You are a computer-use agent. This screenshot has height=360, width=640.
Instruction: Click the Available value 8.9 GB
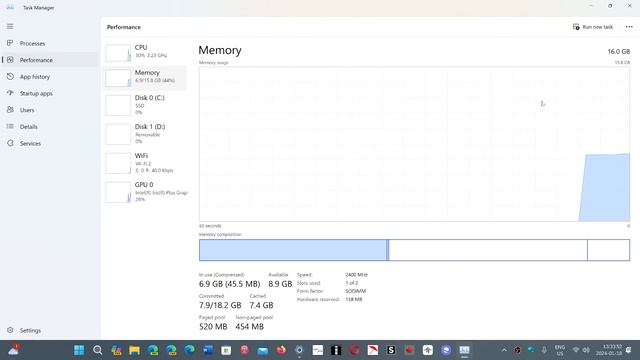pyautogui.click(x=280, y=284)
